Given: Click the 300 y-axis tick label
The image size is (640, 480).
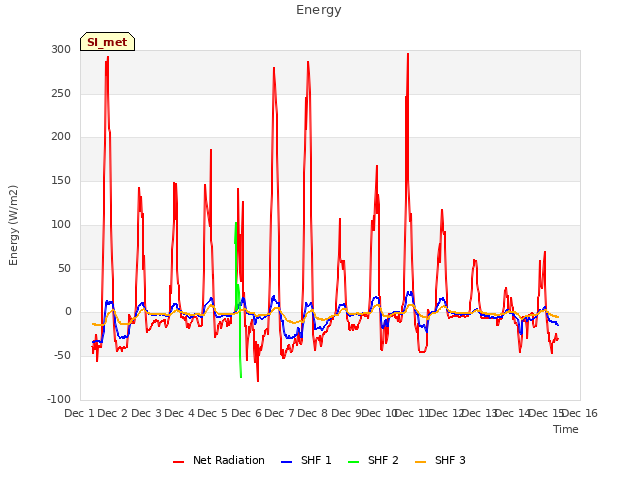Looking at the screenshot, I should (61, 49).
